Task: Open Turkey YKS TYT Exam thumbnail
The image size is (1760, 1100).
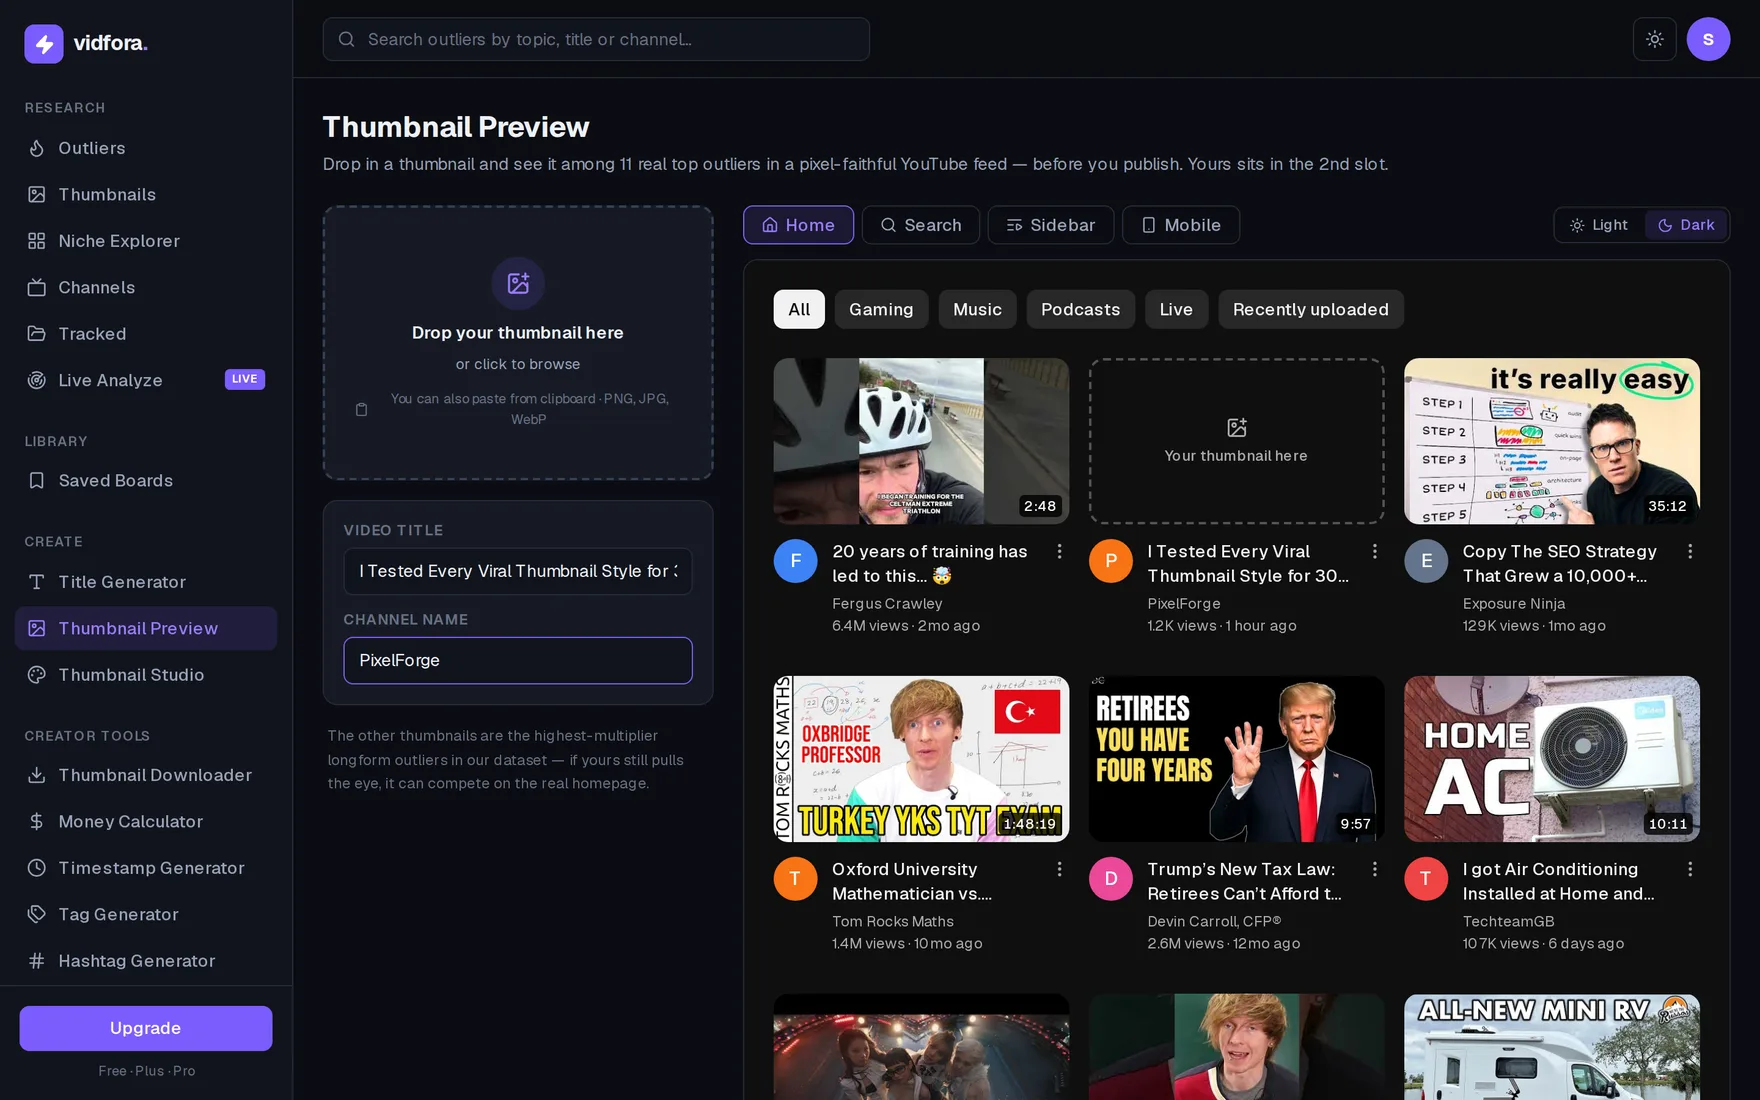Action: tap(921, 759)
